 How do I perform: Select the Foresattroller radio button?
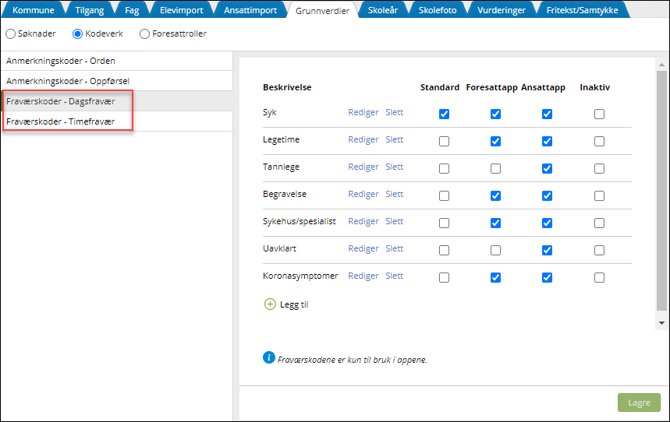point(145,34)
